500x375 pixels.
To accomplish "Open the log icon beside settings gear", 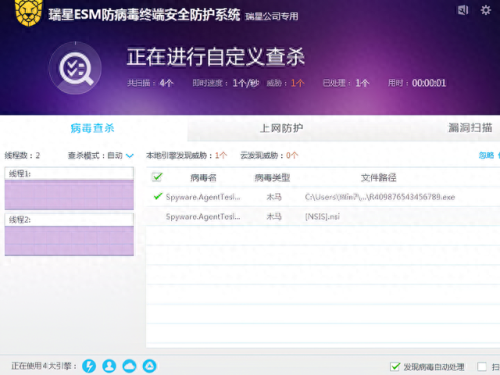I will (463, 10).
